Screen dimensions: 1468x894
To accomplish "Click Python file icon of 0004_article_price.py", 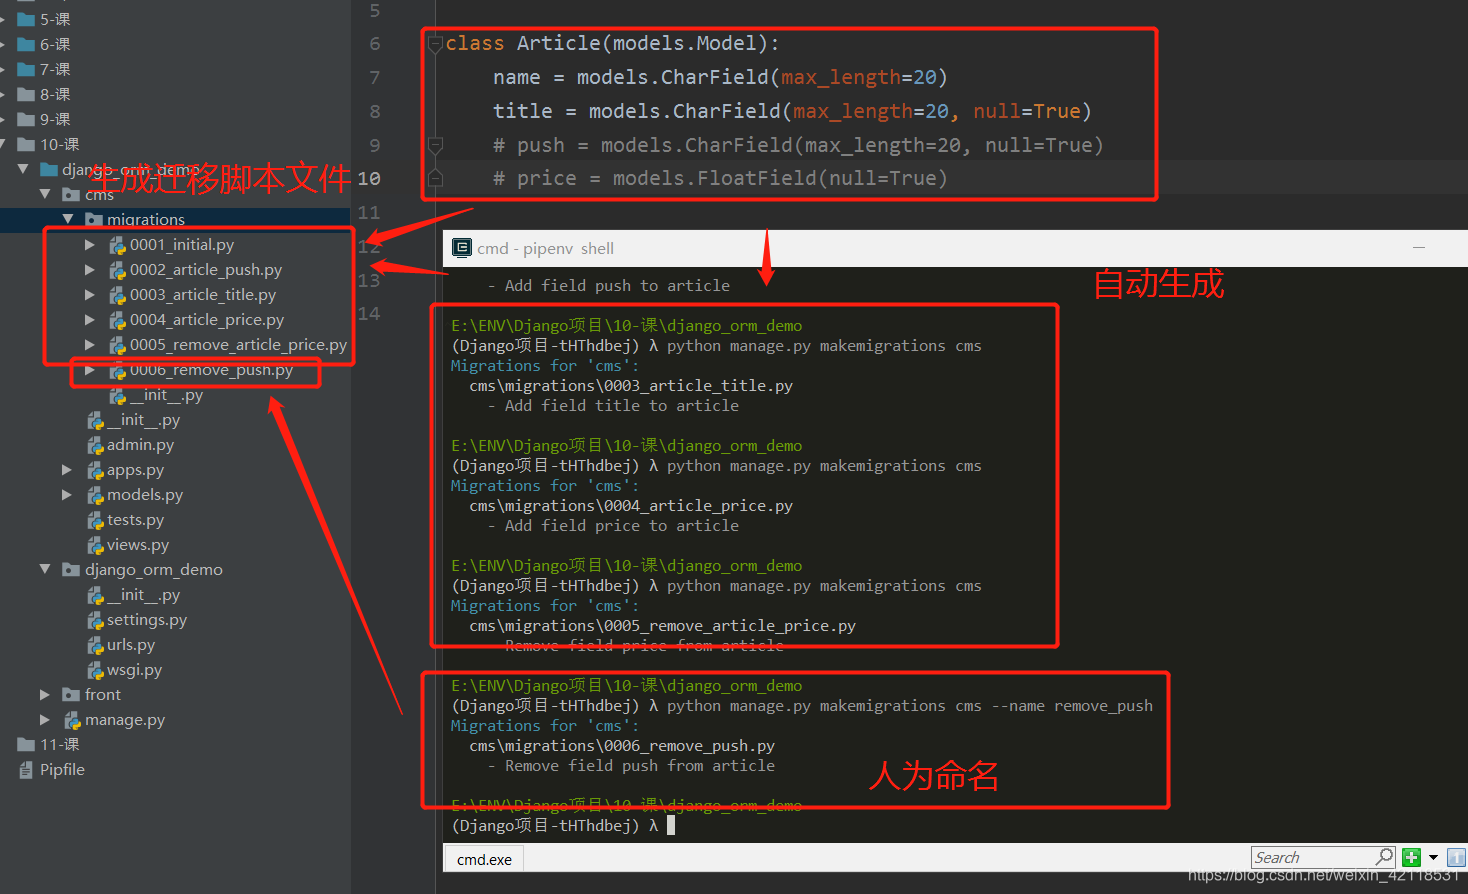I will point(117,320).
